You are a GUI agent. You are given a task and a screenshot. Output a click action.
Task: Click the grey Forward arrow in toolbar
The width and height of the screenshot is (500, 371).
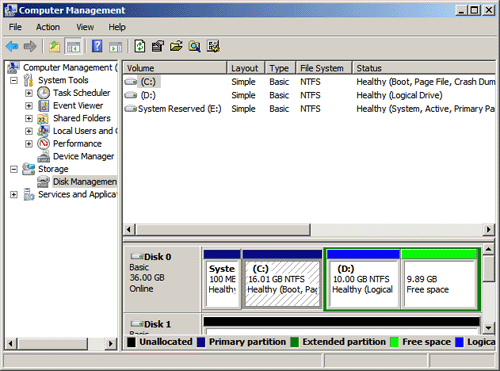(x=30, y=46)
